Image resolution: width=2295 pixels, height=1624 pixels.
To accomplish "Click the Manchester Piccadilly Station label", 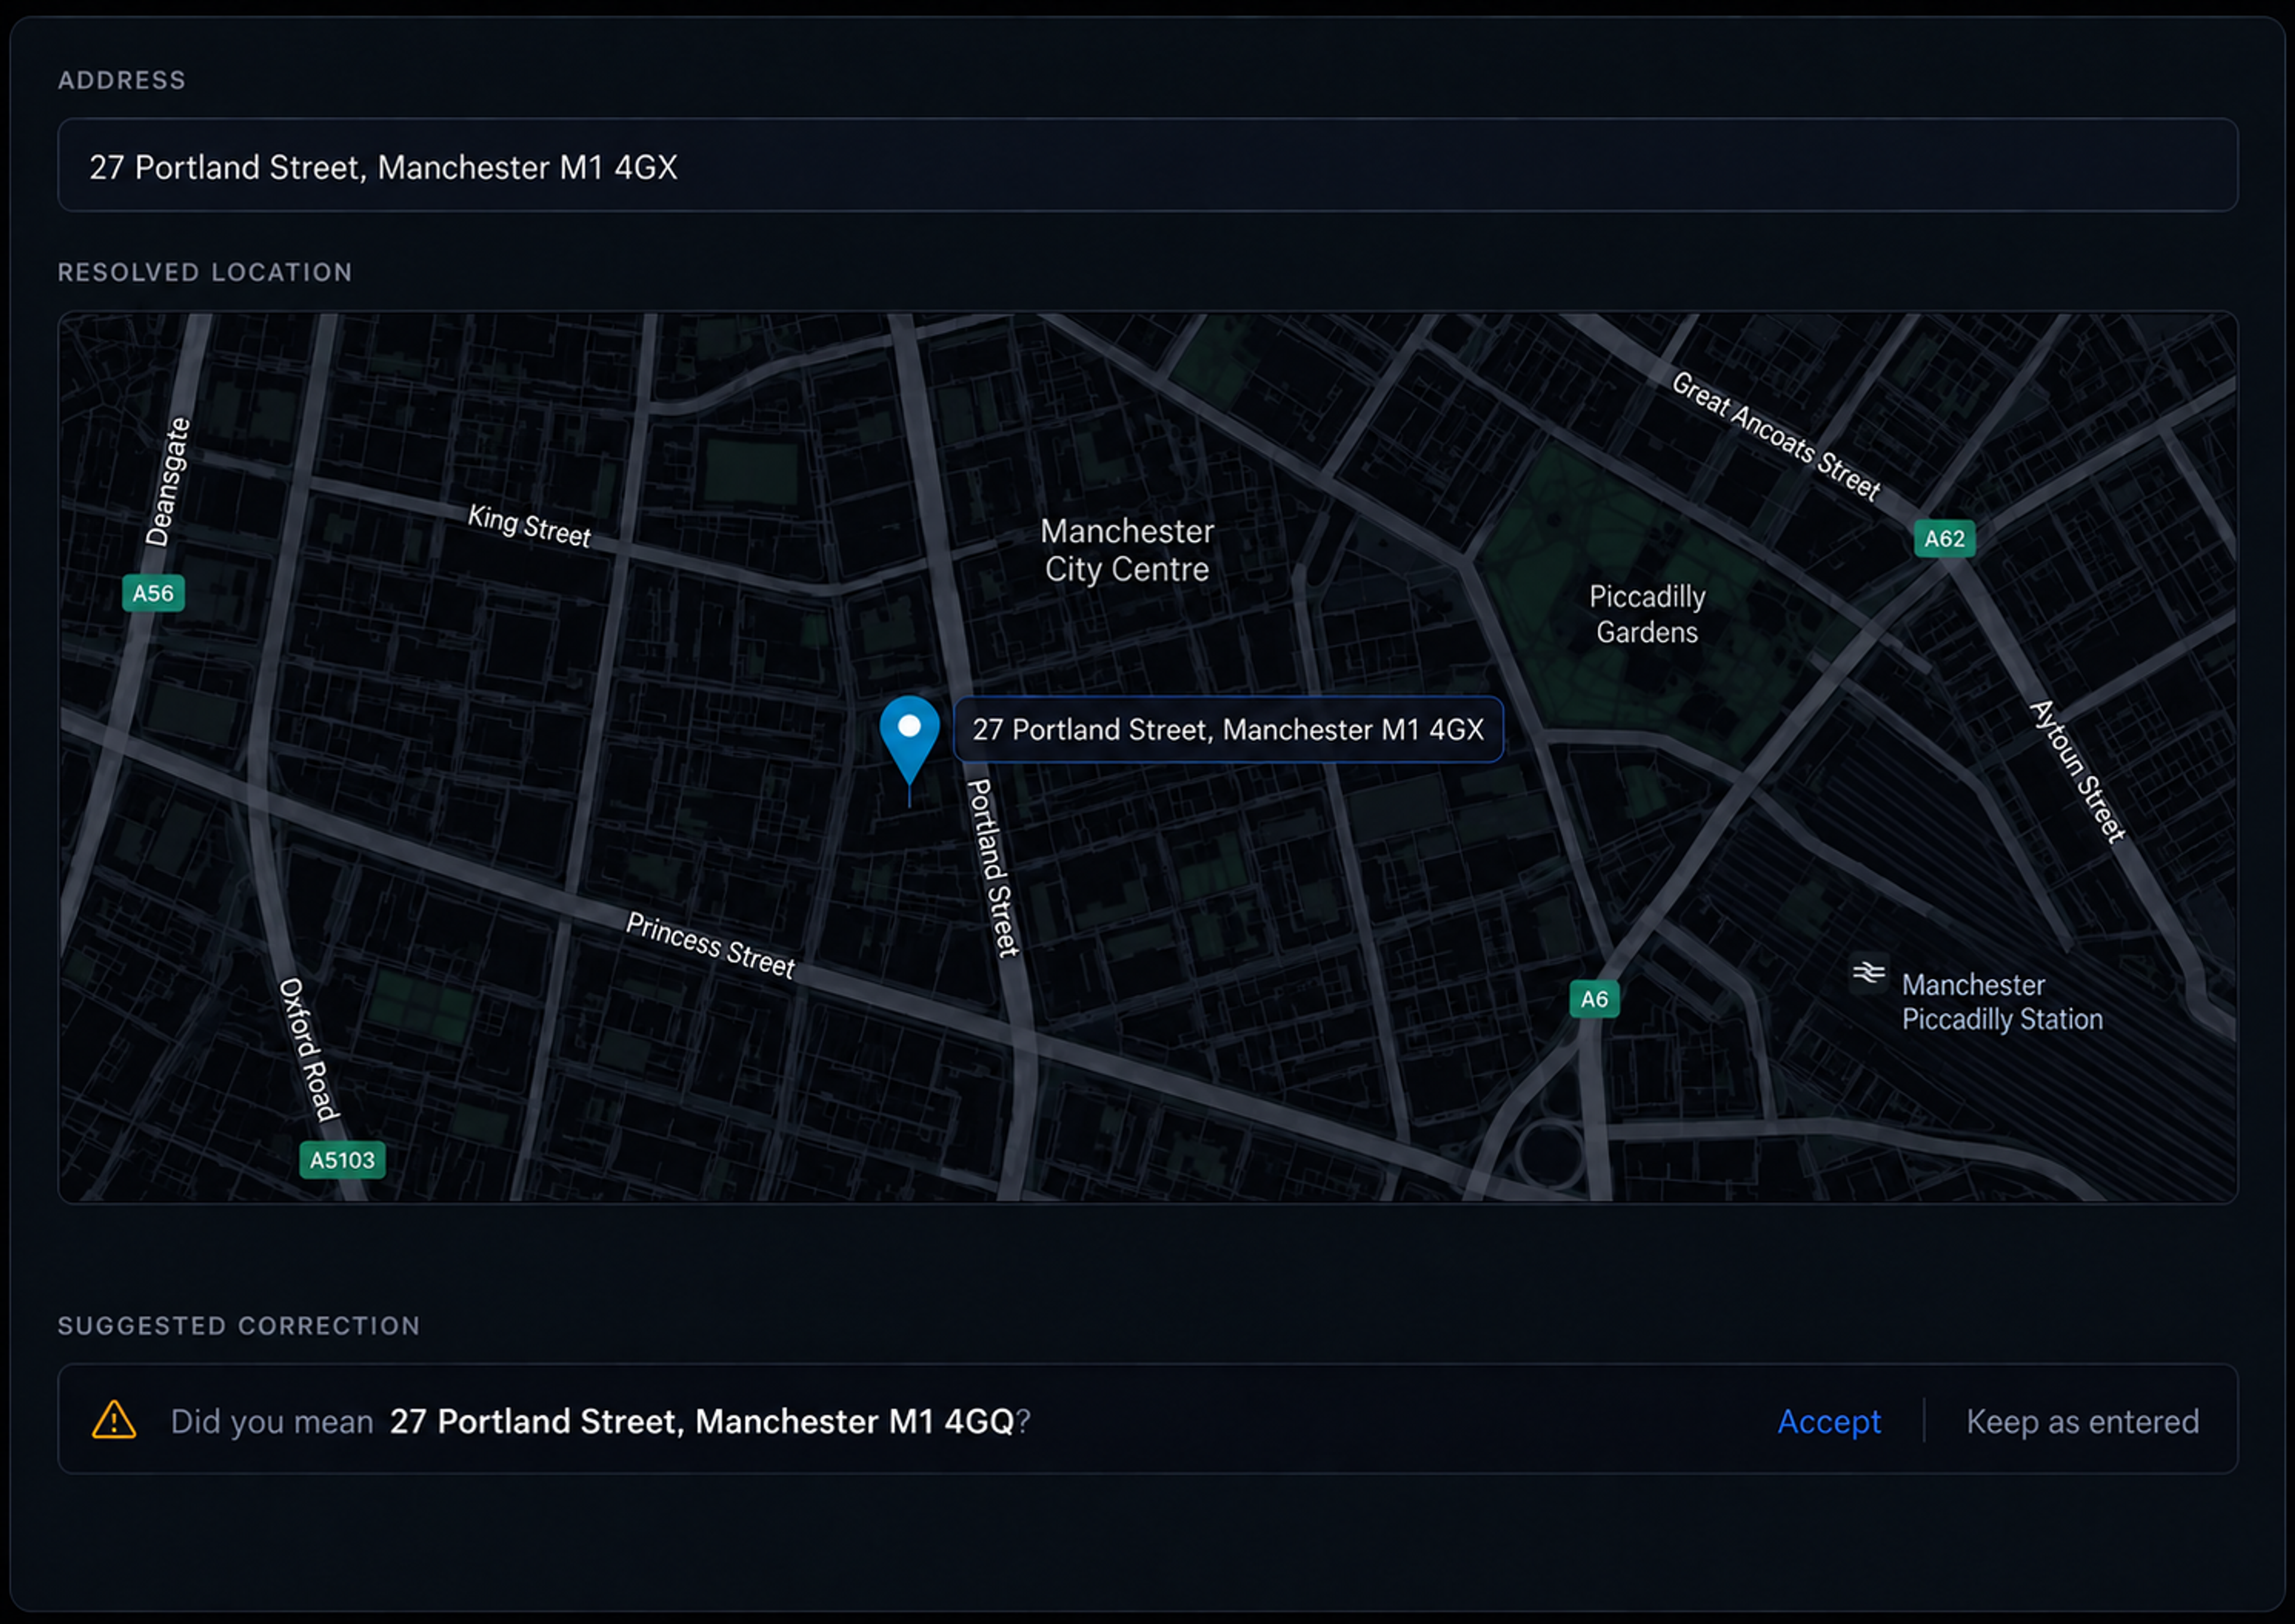I will (2002, 1002).
